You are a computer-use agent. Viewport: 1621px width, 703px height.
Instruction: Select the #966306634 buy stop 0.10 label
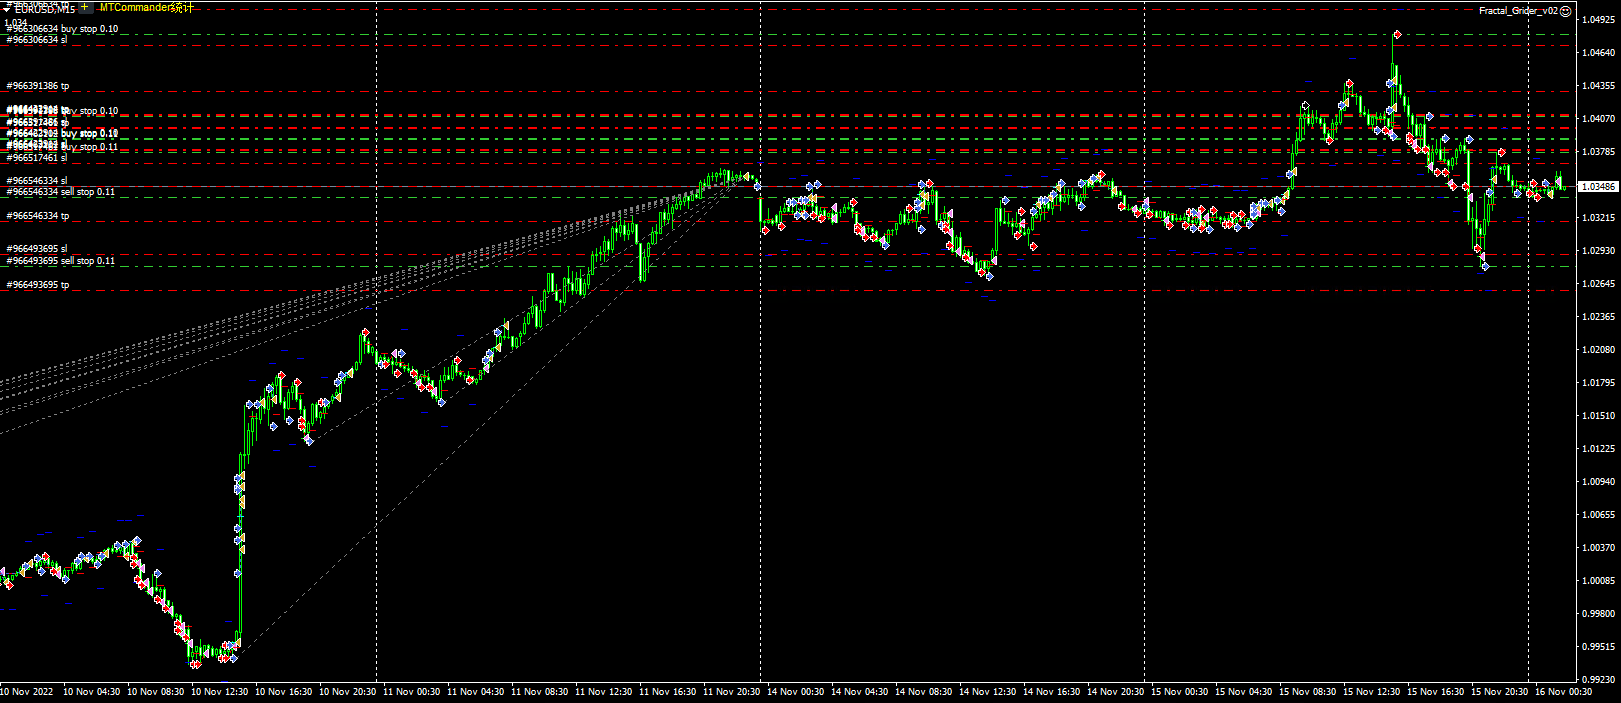coord(62,29)
